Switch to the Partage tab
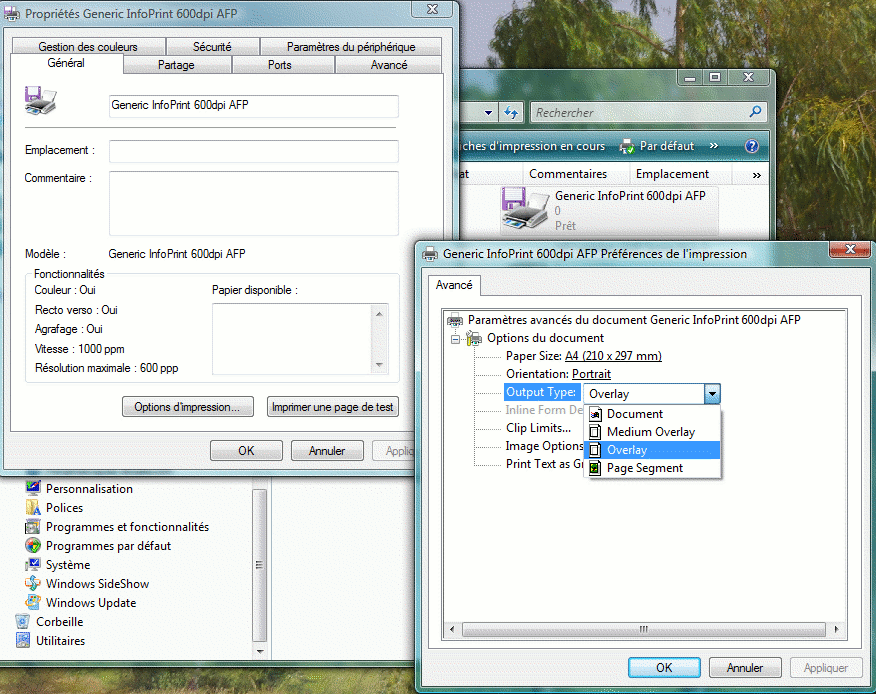876x694 pixels. 176,65
